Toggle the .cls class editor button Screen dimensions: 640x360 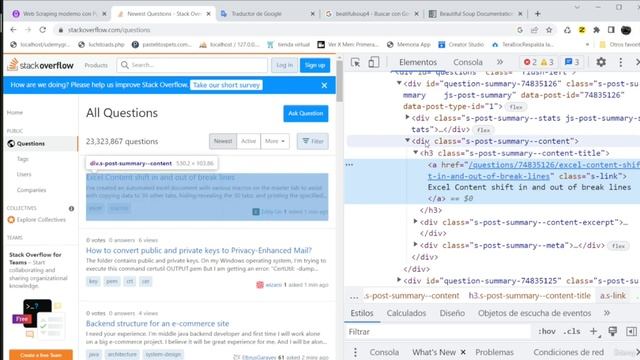pyautogui.click(x=572, y=331)
